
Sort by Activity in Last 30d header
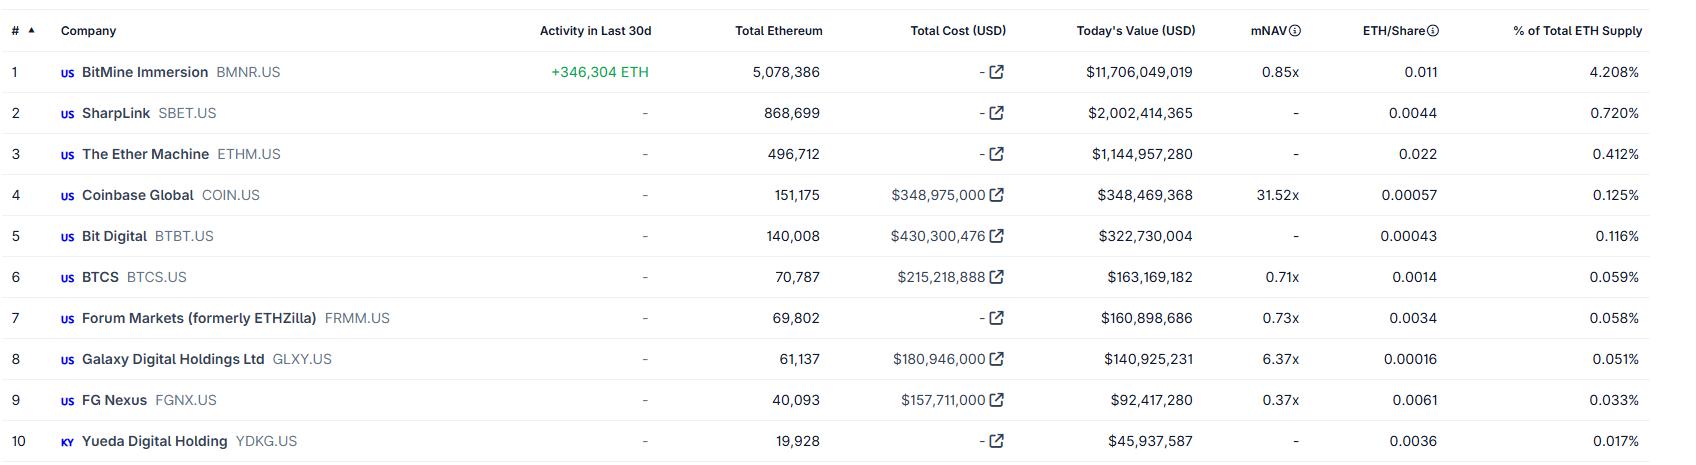pyautogui.click(x=595, y=31)
